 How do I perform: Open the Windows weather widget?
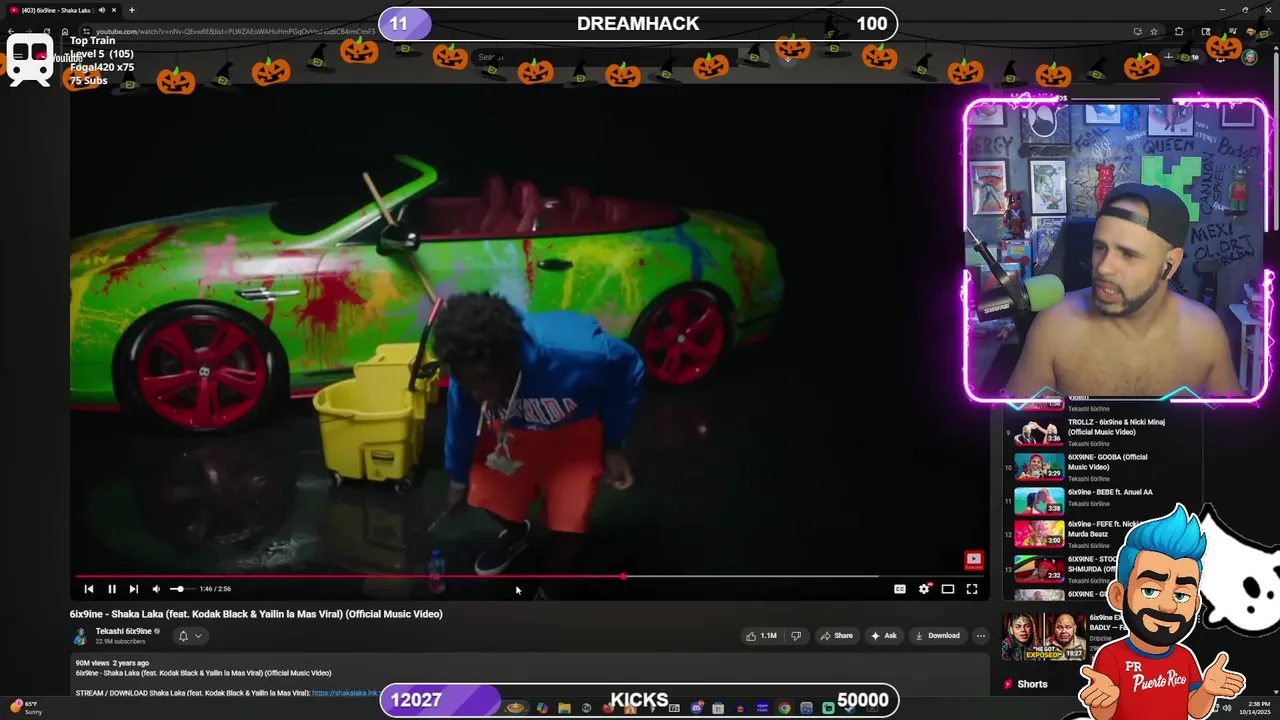pyautogui.click(x=25, y=708)
